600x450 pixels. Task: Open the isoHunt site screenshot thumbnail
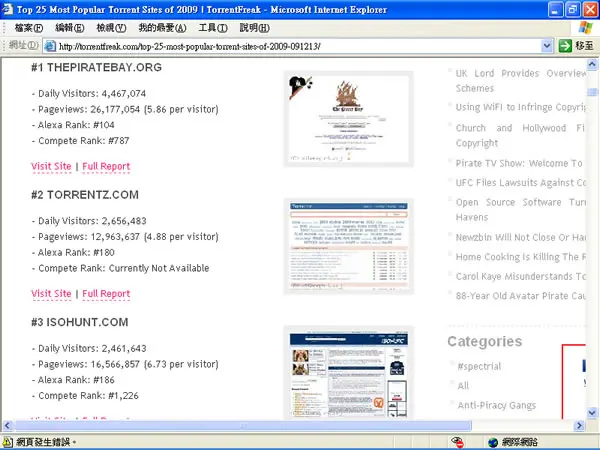point(349,374)
